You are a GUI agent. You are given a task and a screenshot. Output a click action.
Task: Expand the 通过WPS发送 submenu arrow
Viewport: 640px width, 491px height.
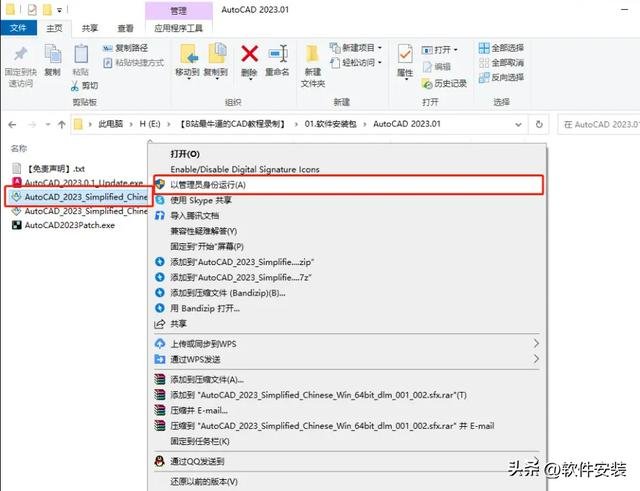[x=536, y=359]
